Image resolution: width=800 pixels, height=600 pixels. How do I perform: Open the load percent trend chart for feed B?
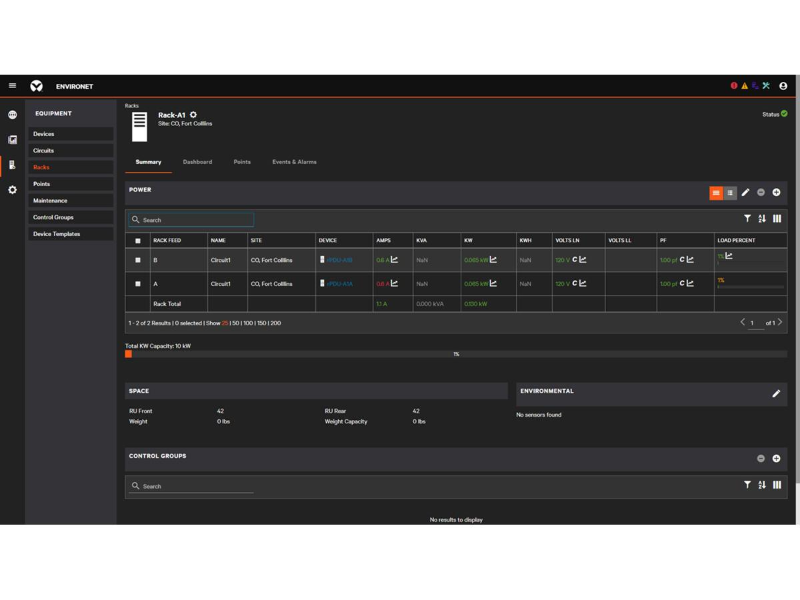pos(729,256)
